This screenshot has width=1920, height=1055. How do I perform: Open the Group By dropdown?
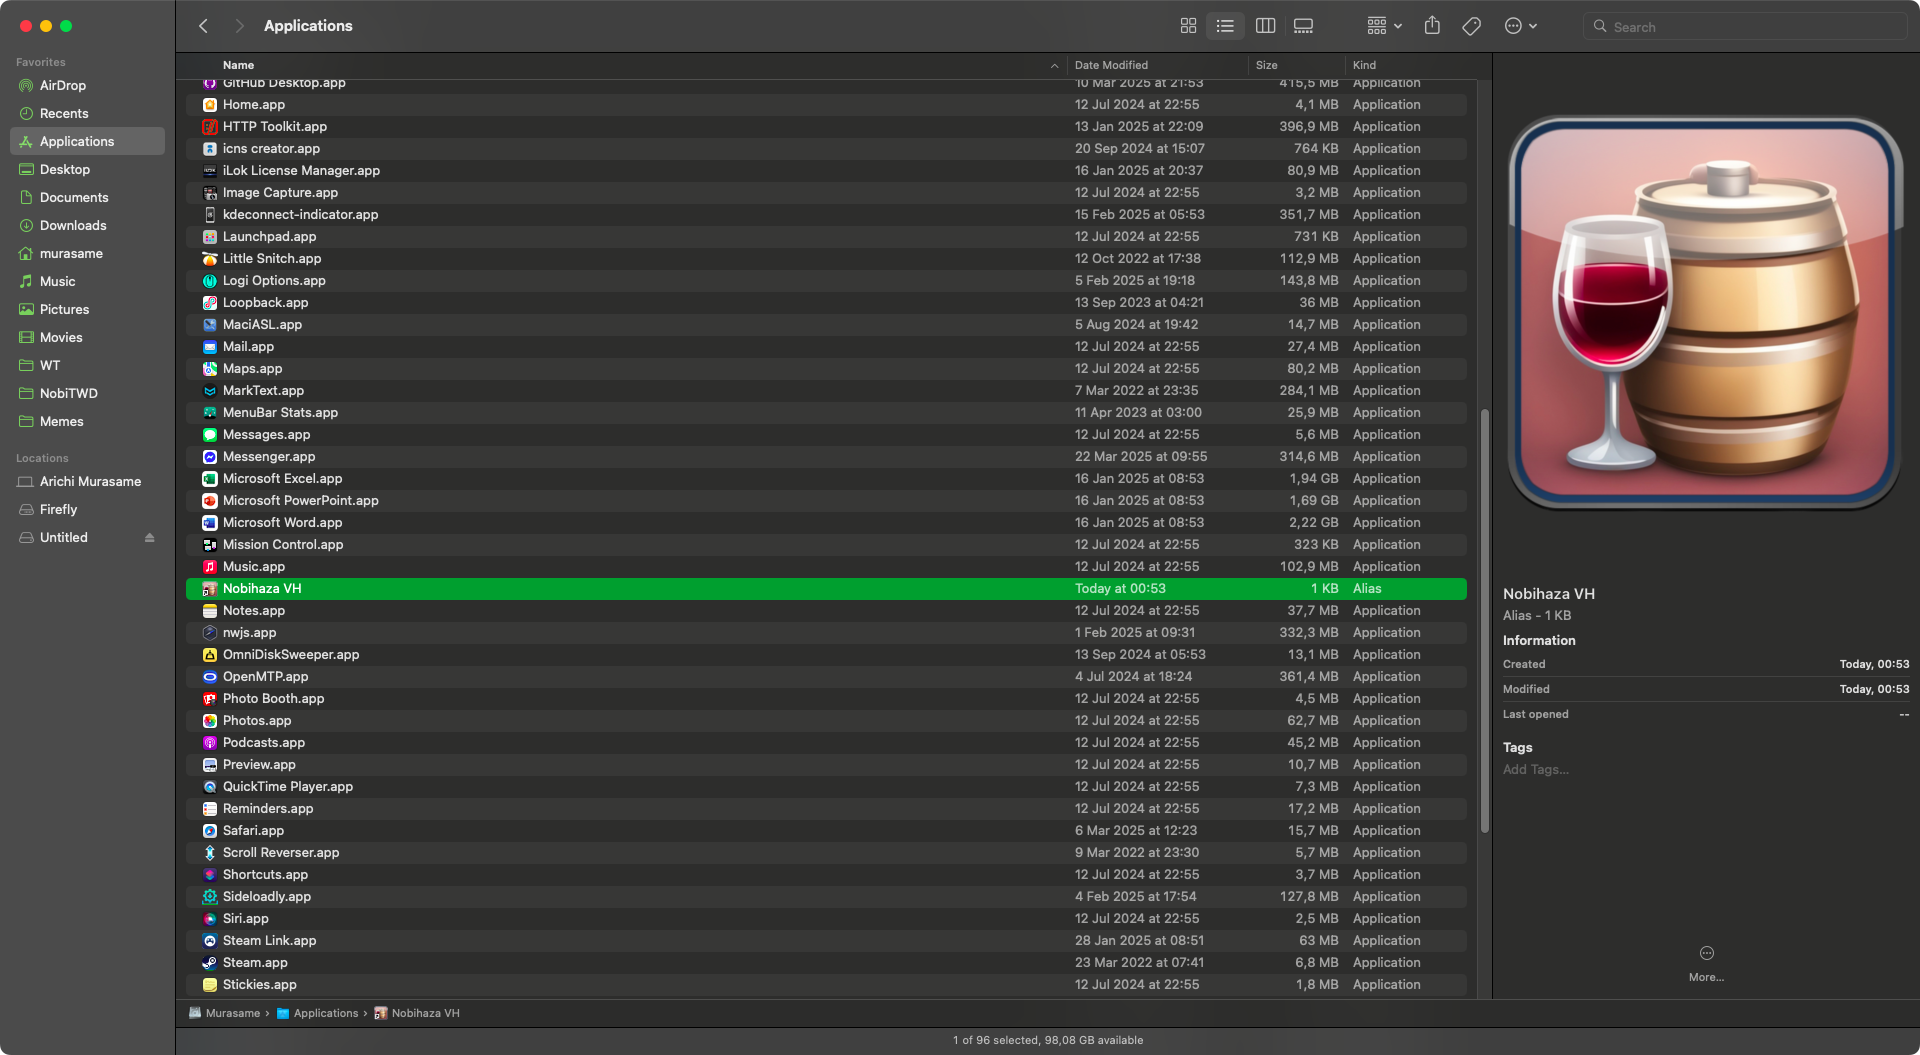point(1384,26)
